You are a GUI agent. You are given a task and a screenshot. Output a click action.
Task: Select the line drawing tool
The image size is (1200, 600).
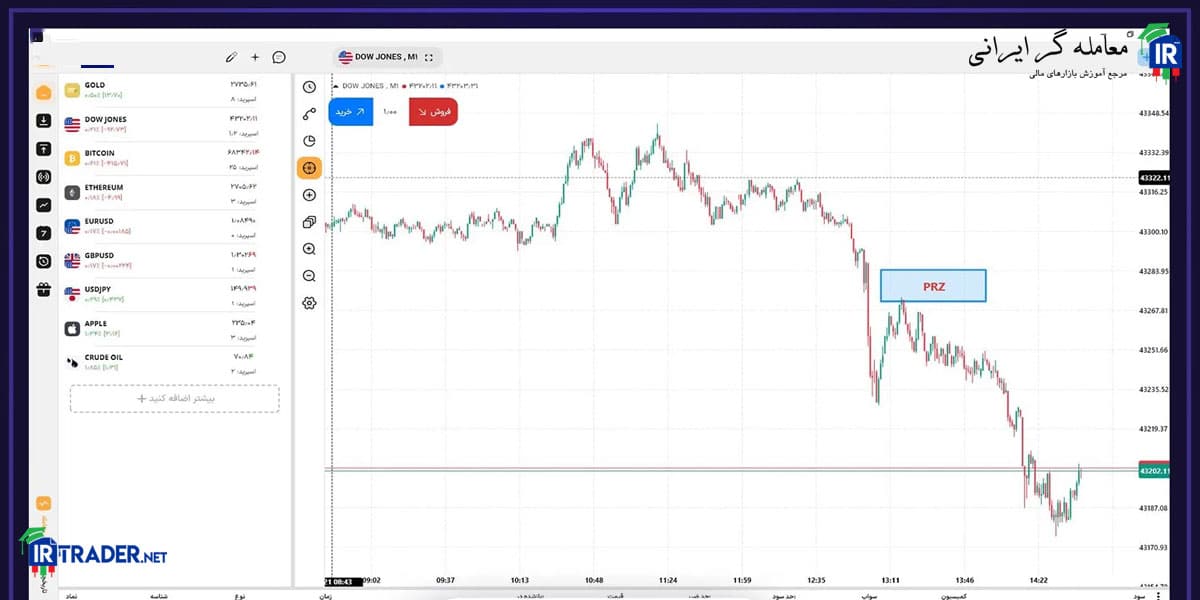click(x=309, y=114)
